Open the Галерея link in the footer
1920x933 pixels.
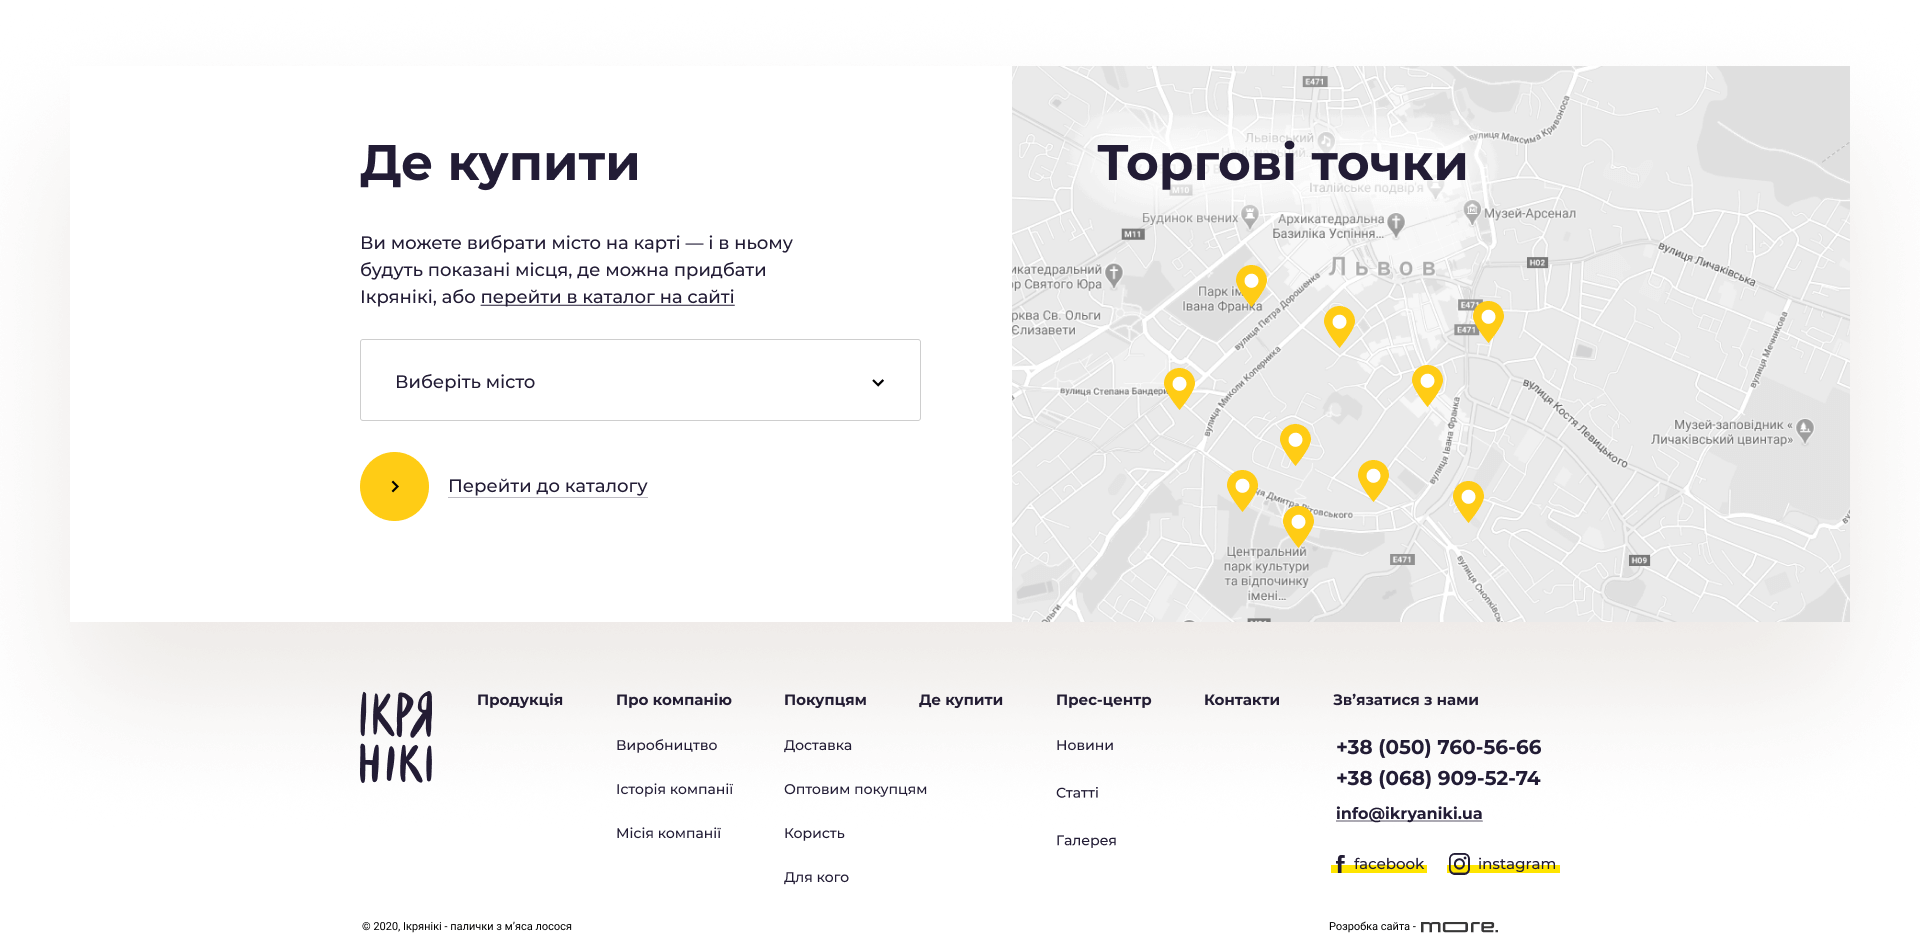1085,841
